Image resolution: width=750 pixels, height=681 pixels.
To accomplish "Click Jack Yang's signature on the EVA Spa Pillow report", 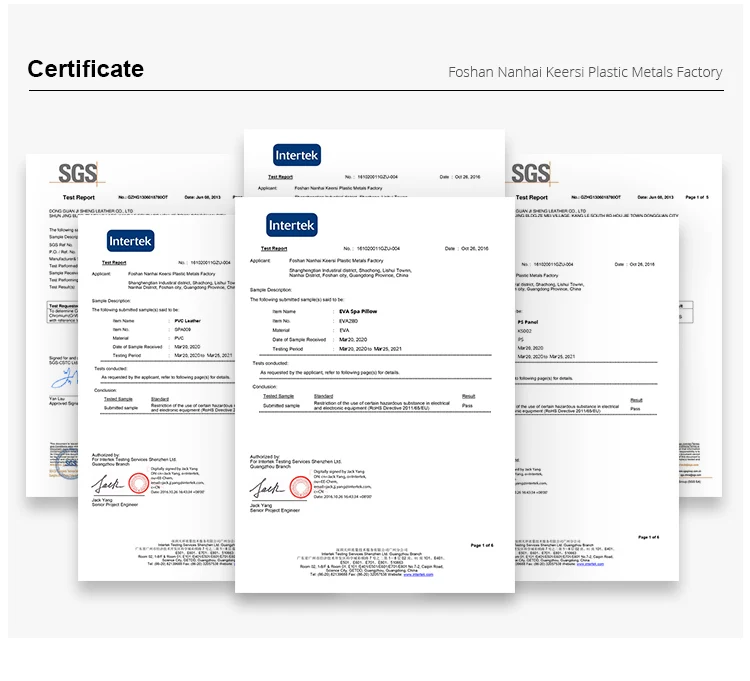I will point(267,488).
